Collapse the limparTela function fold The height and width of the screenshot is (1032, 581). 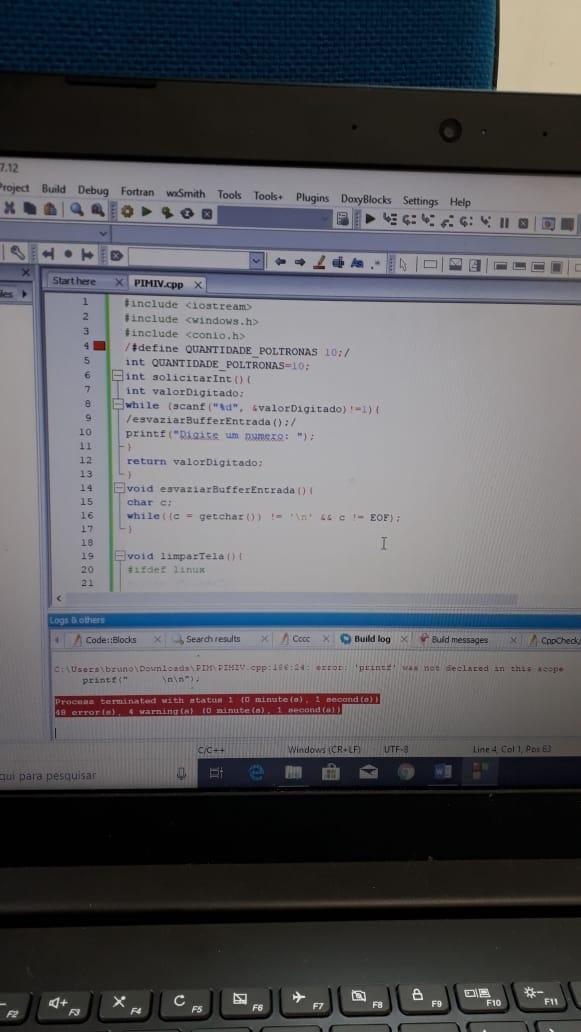coord(120,556)
